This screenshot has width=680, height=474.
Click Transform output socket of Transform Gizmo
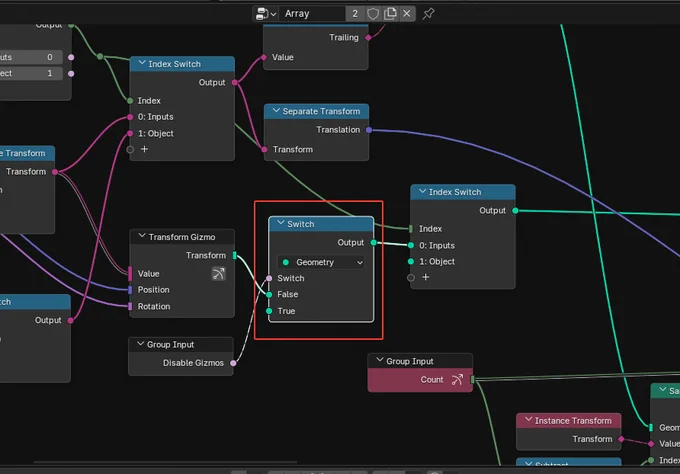point(235,255)
